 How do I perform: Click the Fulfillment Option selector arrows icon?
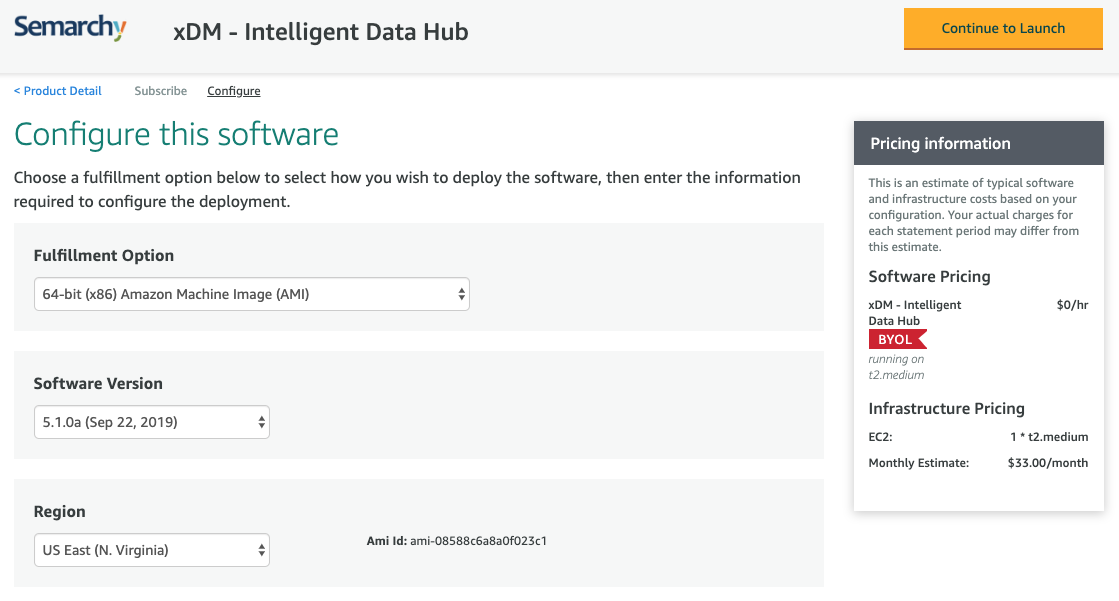pos(461,294)
